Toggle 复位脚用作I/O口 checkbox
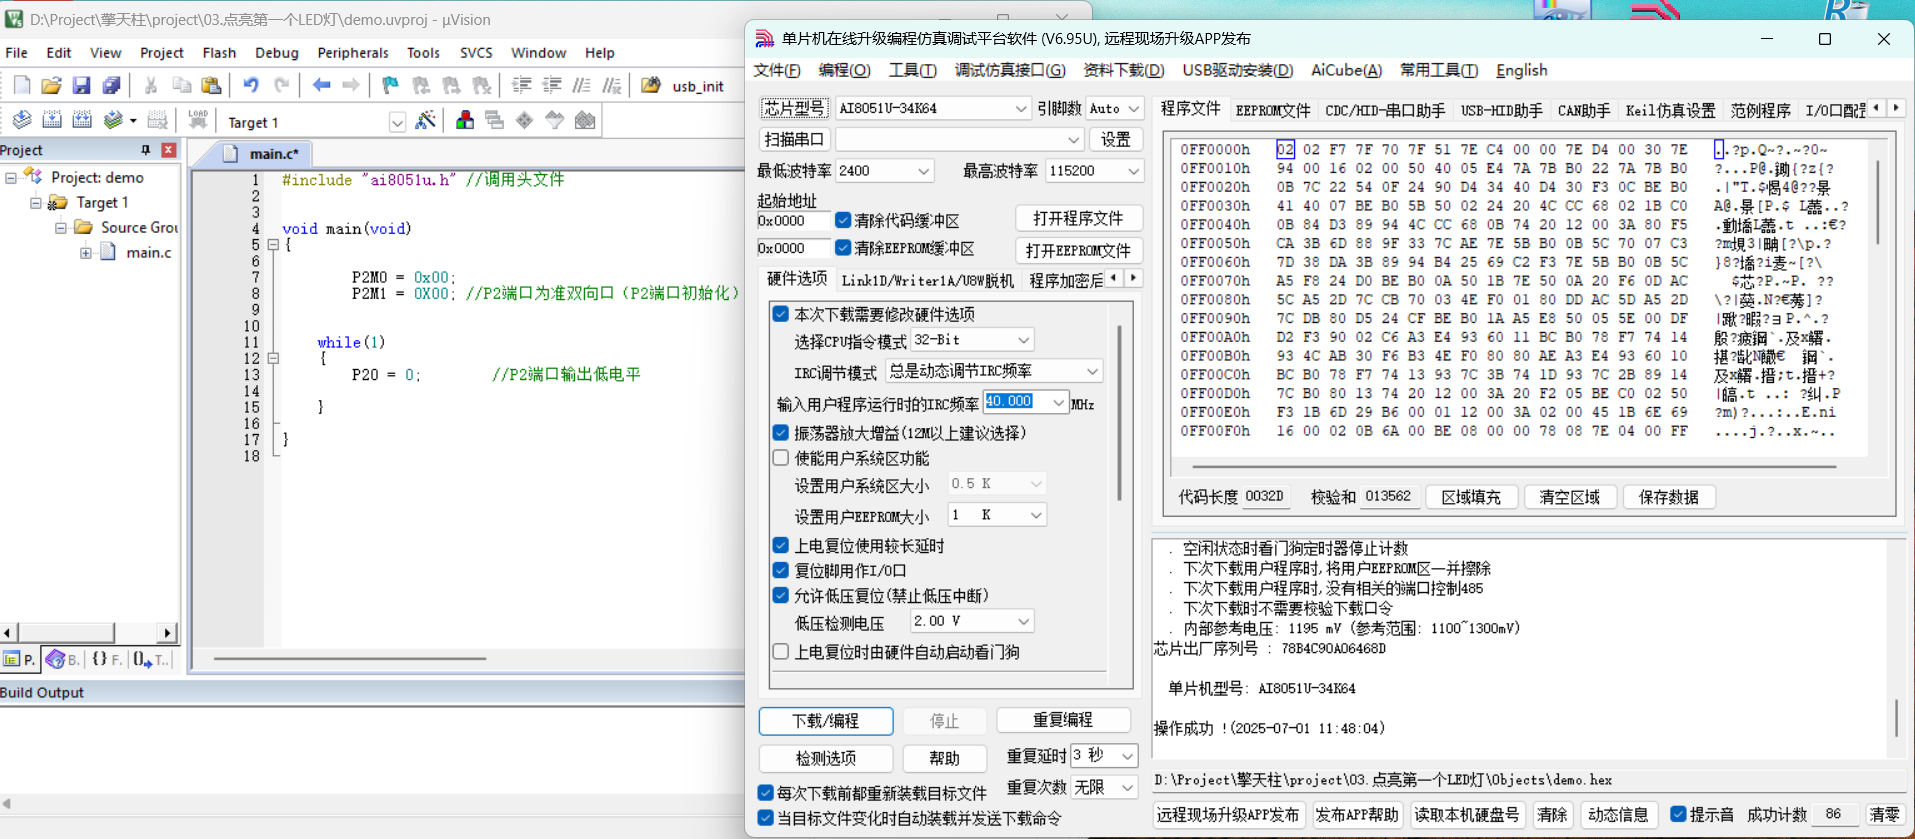This screenshot has width=1915, height=839. pyautogui.click(x=781, y=571)
